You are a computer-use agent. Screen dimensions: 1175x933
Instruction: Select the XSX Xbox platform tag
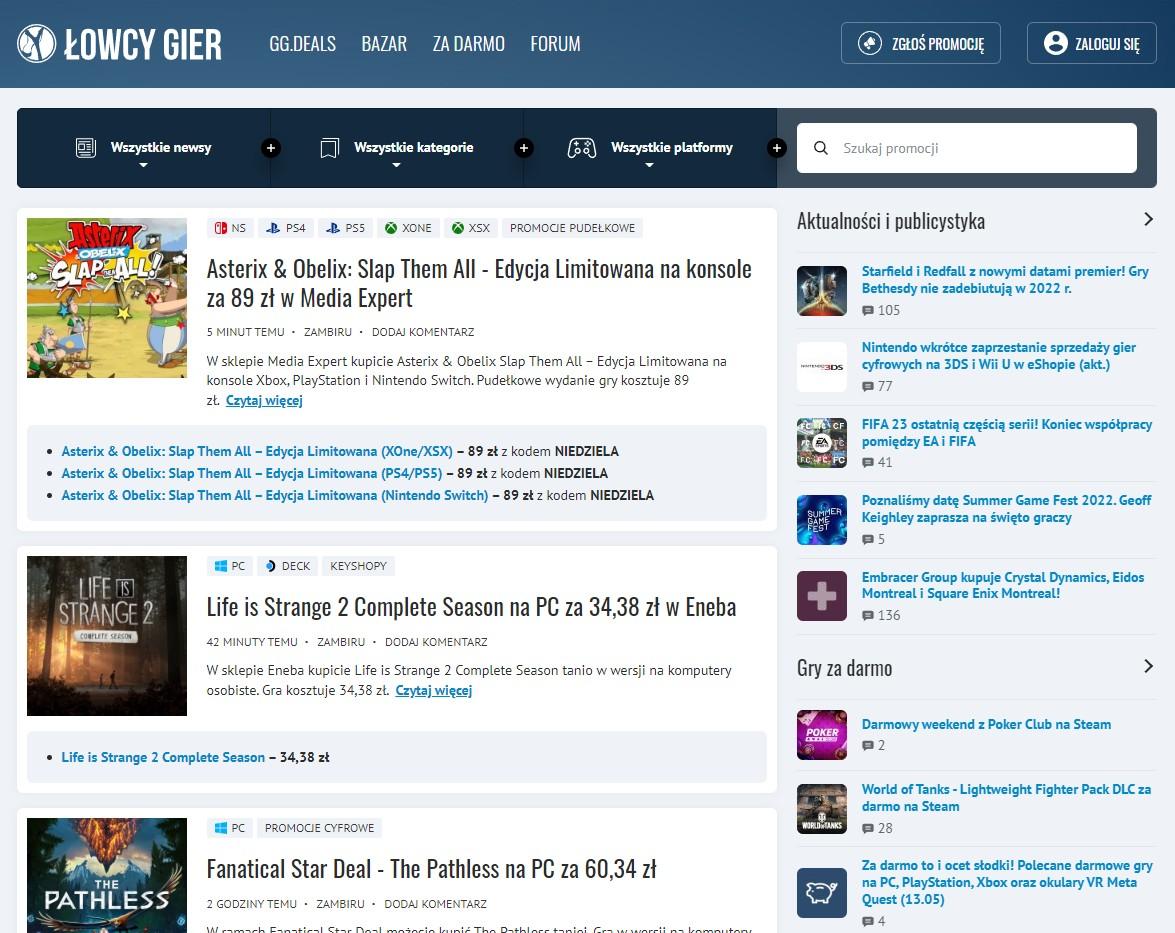[470, 228]
